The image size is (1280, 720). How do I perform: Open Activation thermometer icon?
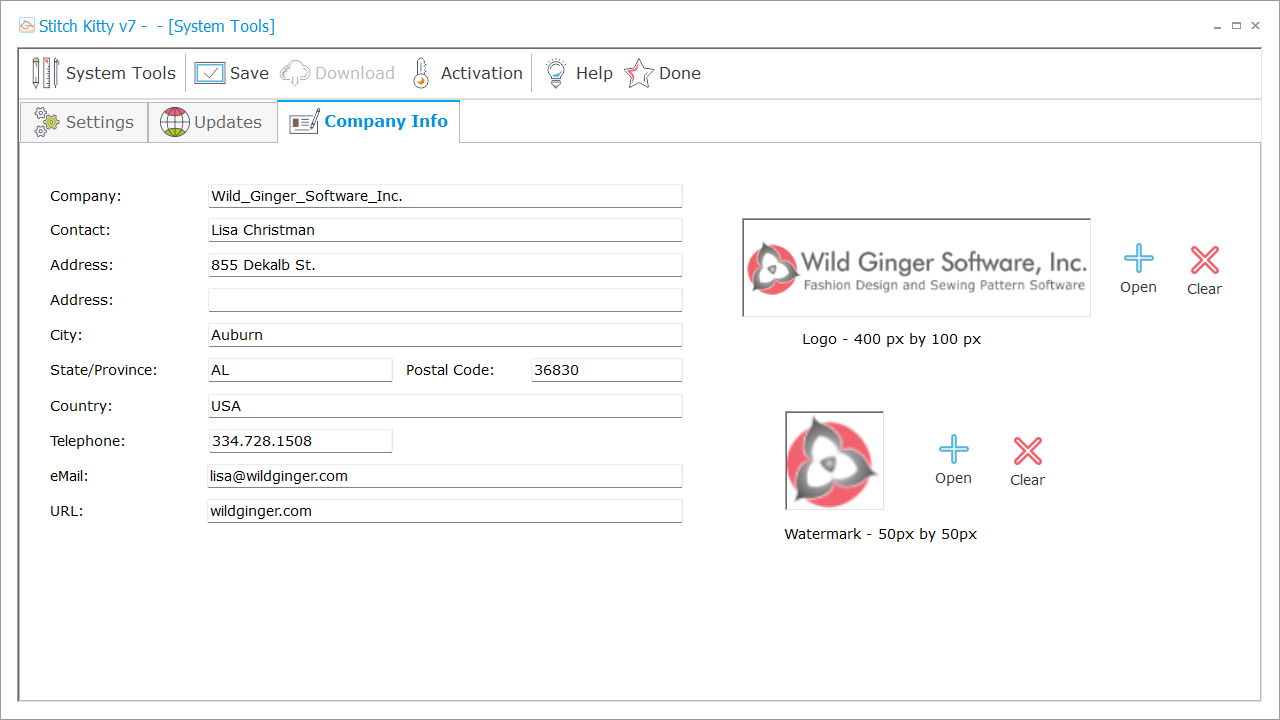click(421, 73)
